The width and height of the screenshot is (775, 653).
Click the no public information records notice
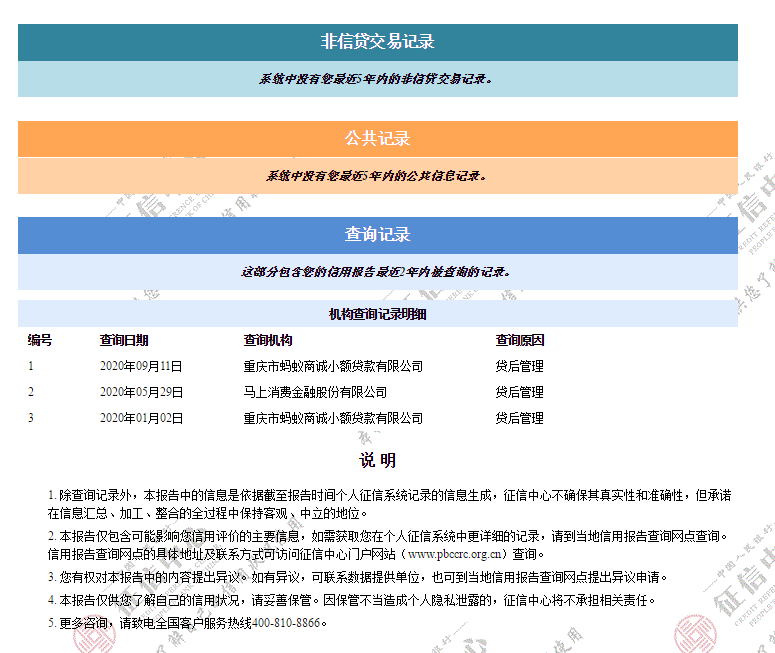point(376,176)
